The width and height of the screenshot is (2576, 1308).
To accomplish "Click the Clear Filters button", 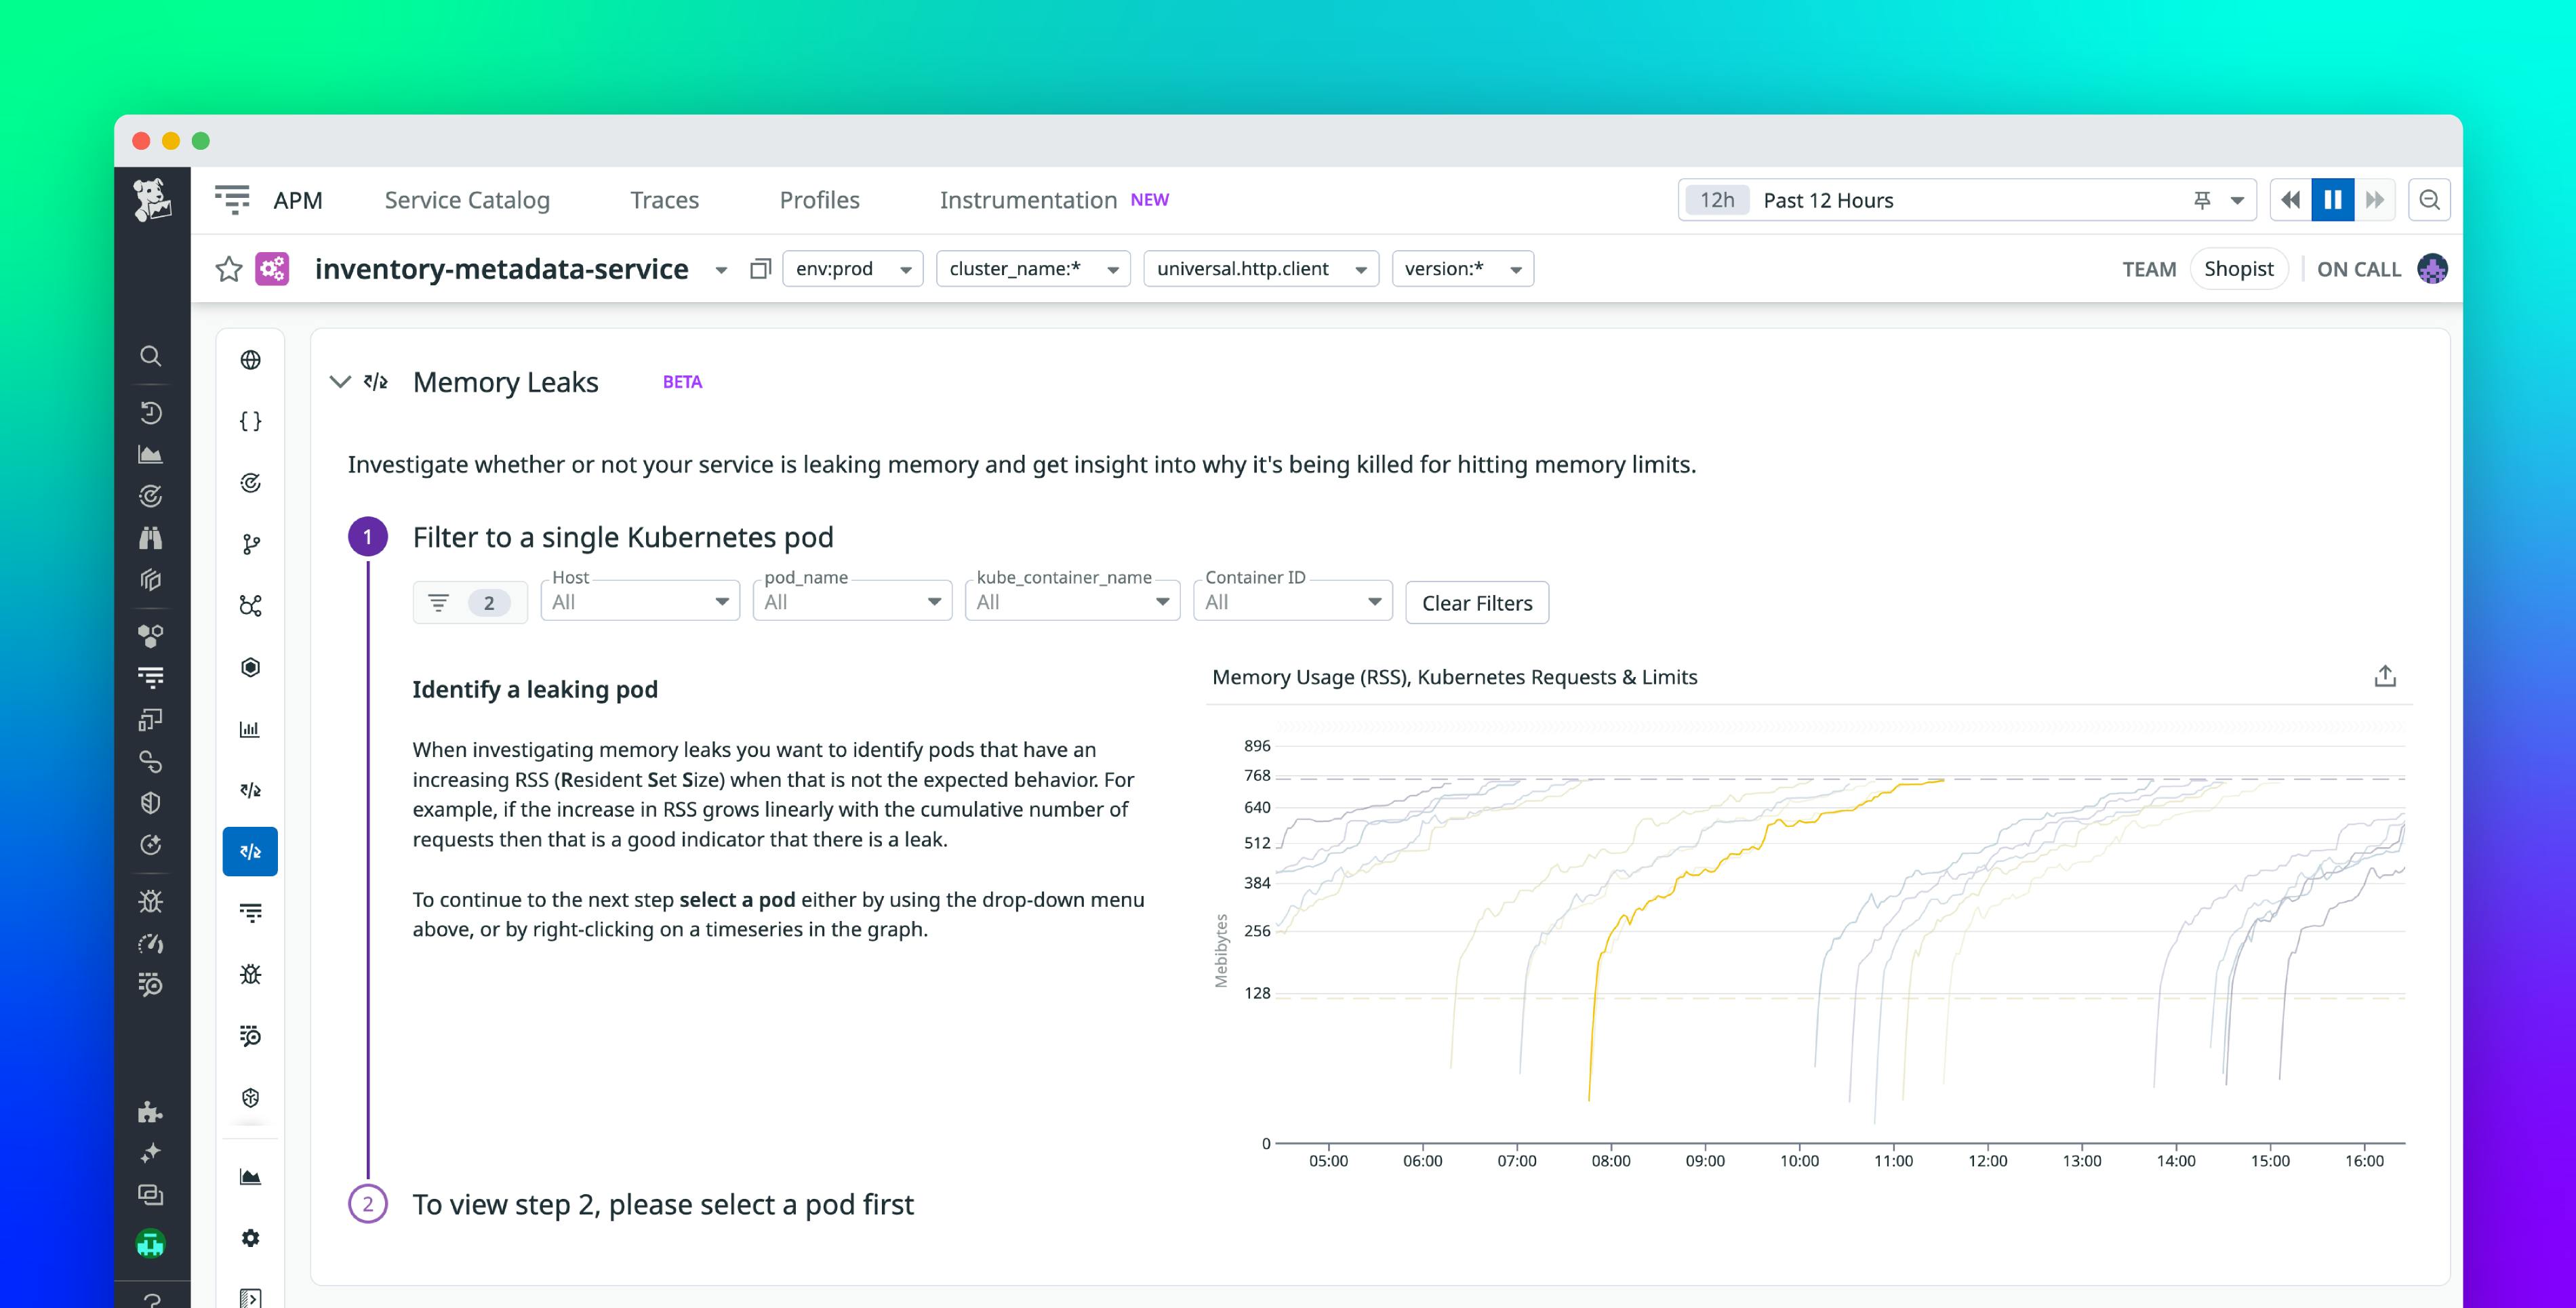I will (1477, 602).
